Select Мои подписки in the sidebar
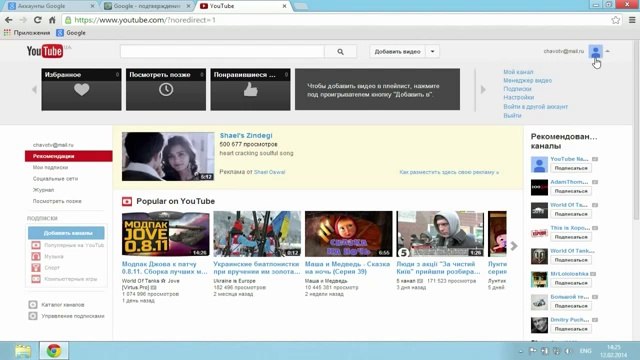This screenshot has height=360, width=640. (50, 167)
